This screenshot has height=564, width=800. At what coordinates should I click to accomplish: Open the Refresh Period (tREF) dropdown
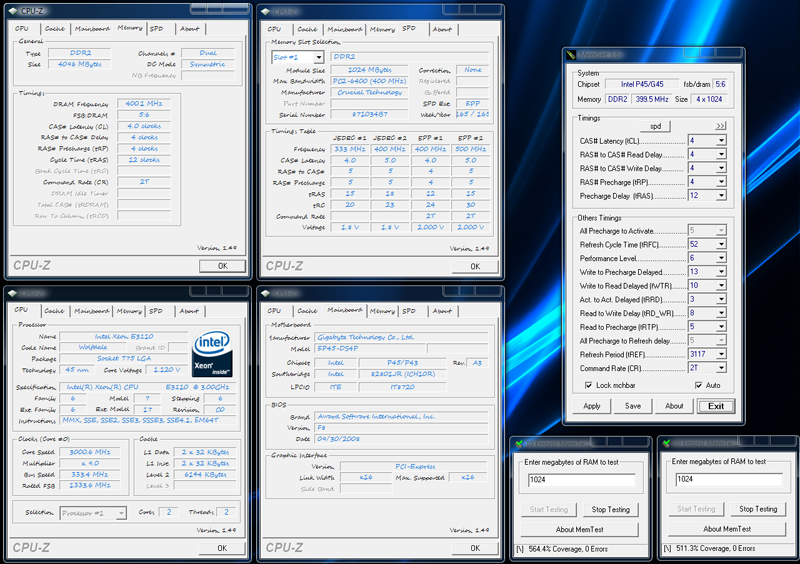(x=721, y=354)
